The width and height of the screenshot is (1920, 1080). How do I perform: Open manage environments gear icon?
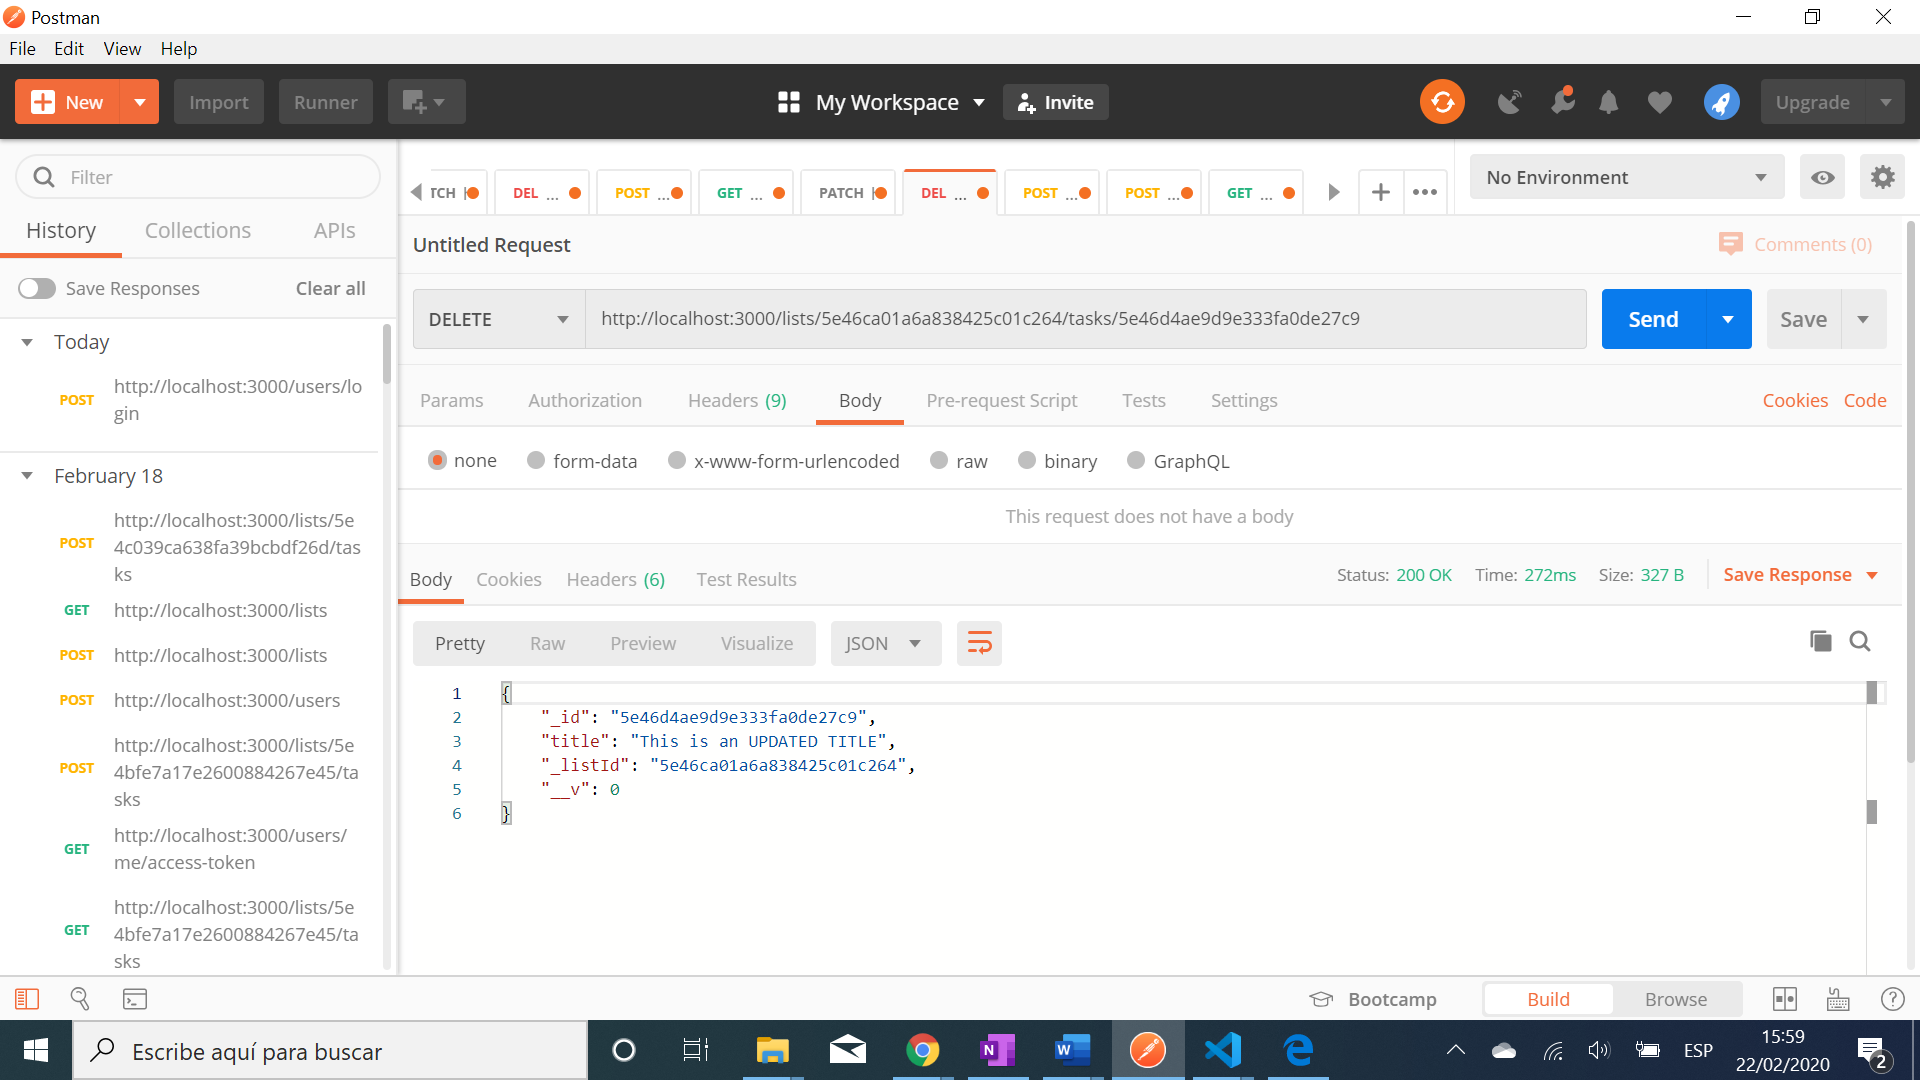1882,177
